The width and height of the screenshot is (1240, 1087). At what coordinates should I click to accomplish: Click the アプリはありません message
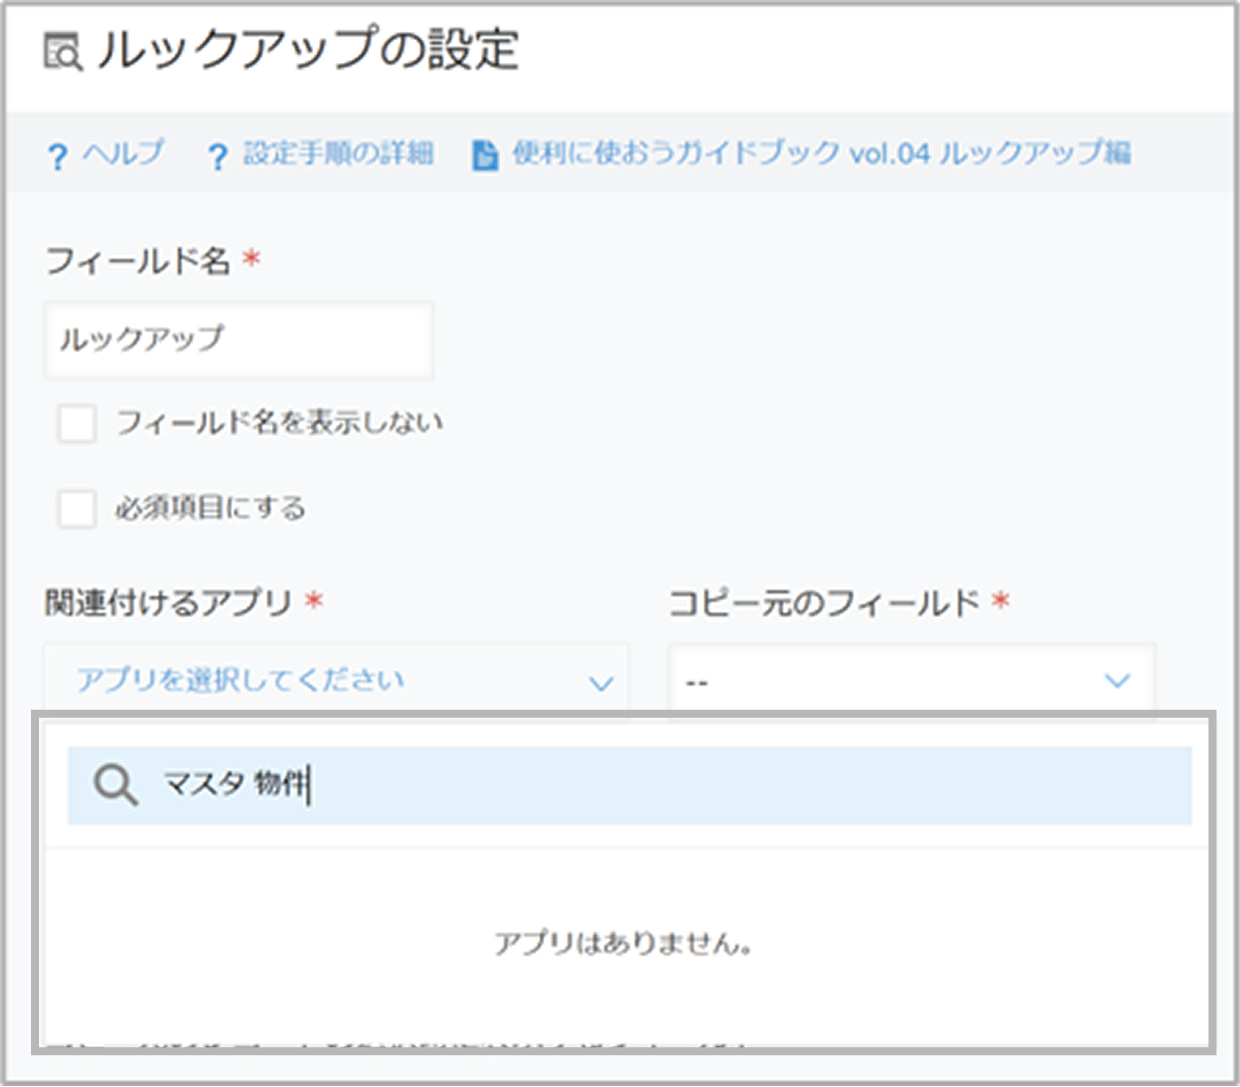pyautogui.click(x=623, y=943)
